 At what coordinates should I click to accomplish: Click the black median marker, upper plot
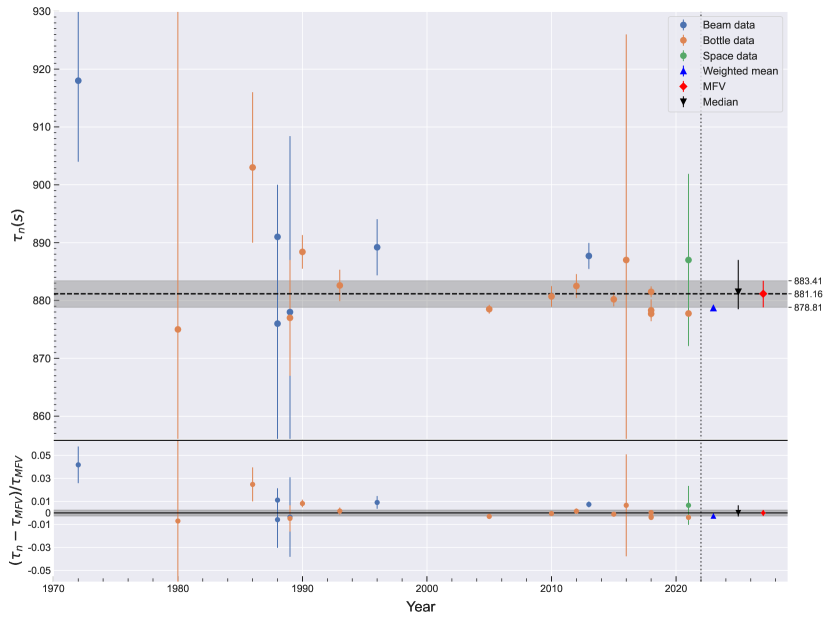[x=738, y=292]
